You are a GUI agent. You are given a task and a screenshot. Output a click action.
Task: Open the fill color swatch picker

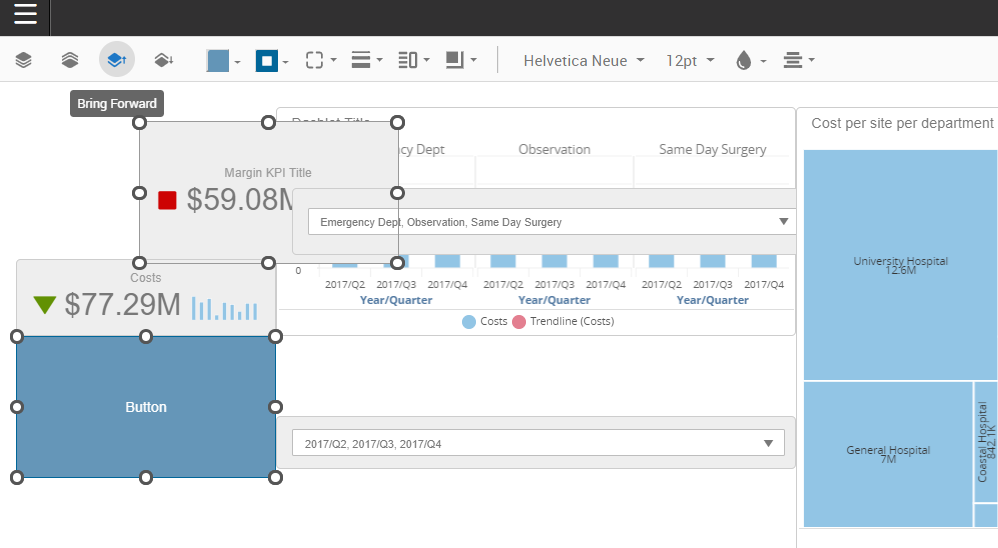coord(223,61)
